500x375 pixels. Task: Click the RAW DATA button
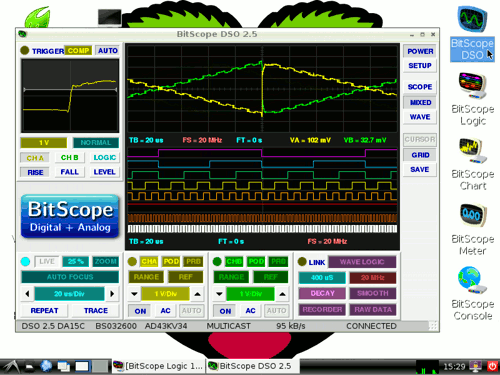pos(373,309)
